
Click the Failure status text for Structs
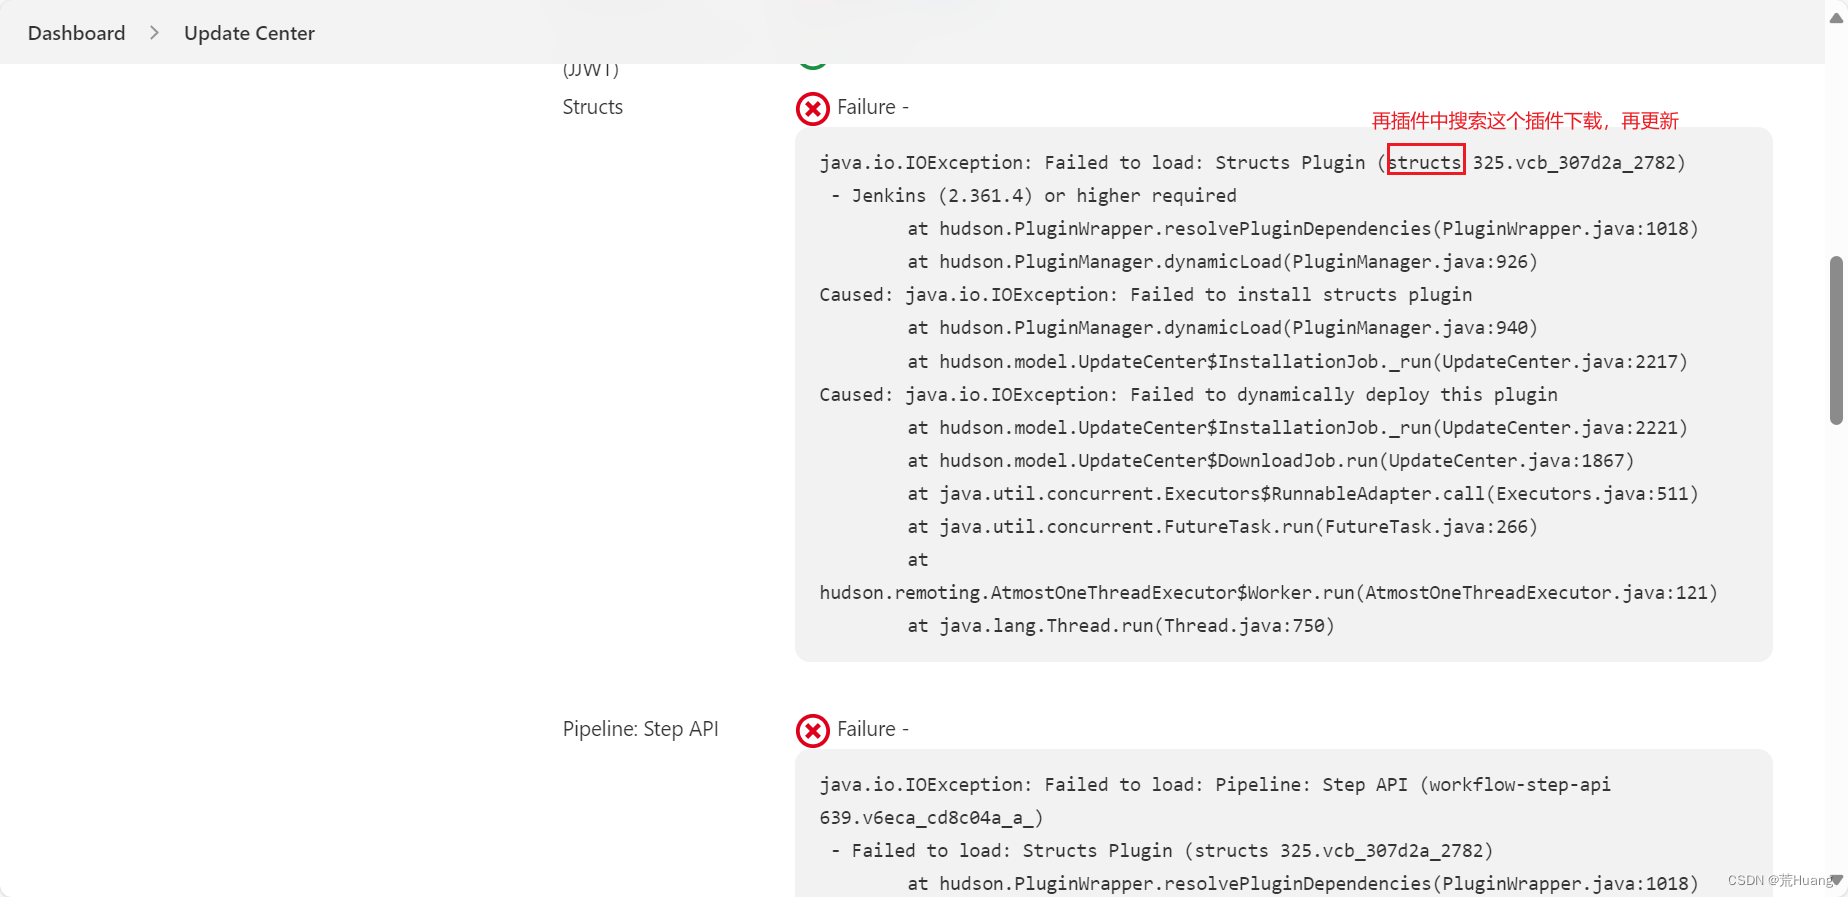tap(873, 107)
